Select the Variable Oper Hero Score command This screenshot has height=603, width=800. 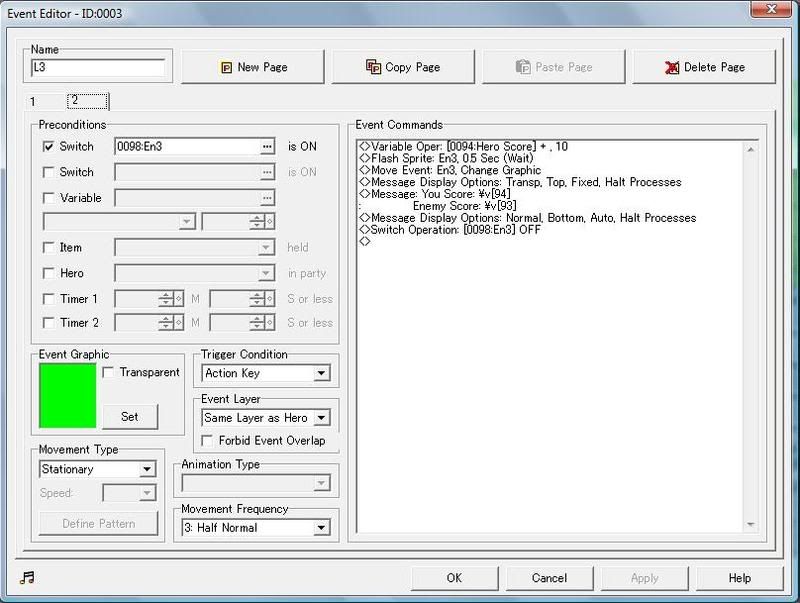click(463, 147)
